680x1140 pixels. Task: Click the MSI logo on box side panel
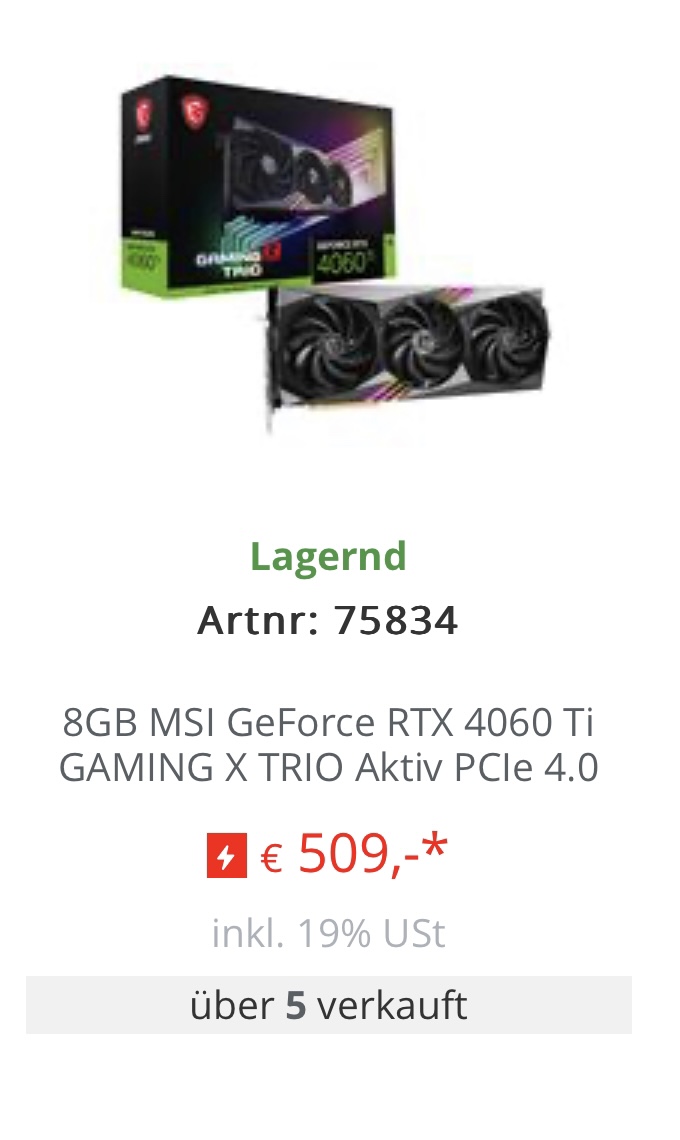click(x=143, y=113)
